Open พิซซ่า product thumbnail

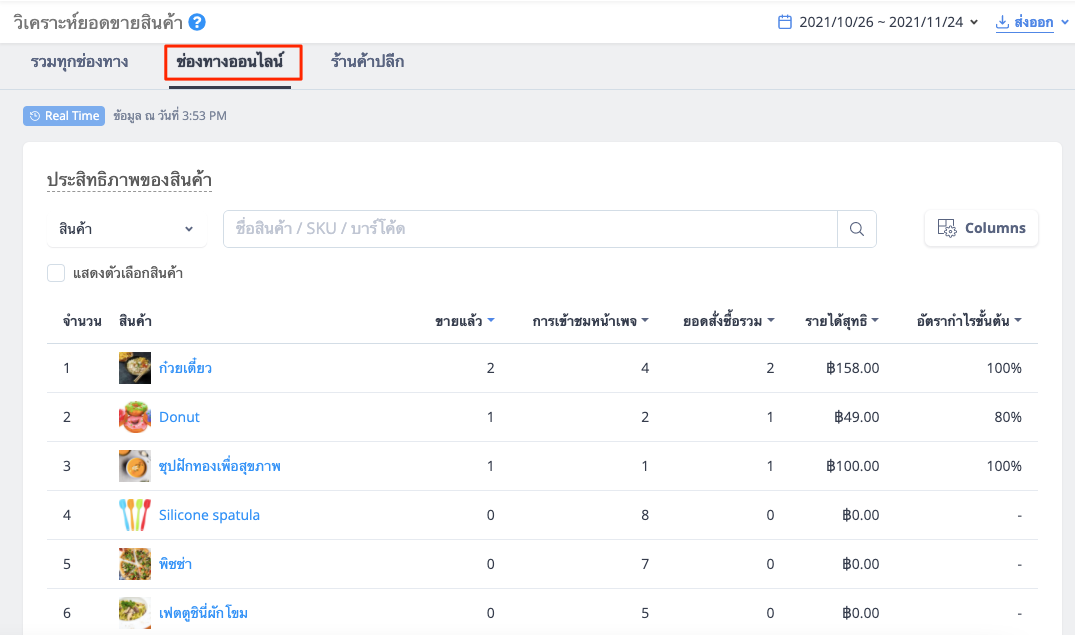point(134,564)
